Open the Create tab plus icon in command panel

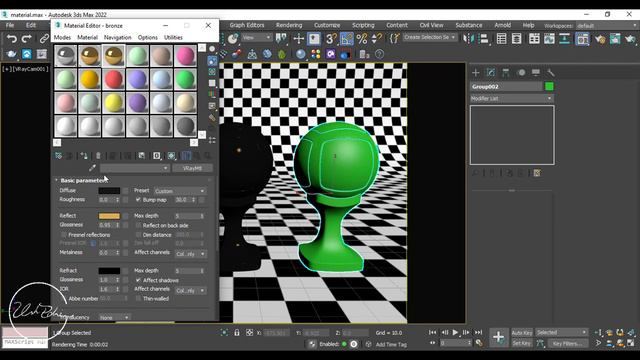[476, 73]
